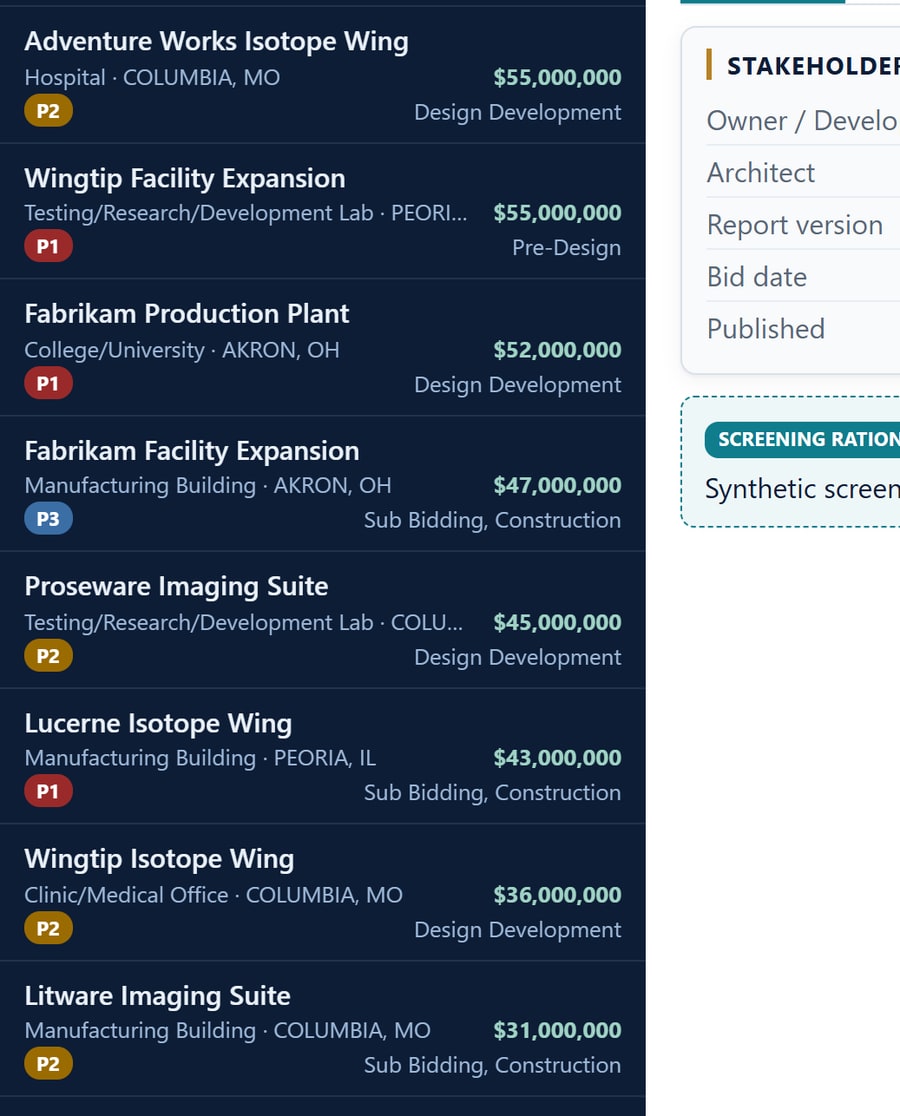900x1116 pixels.
Task: Click the Stakeholders section heading
Action: coord(813,65)
